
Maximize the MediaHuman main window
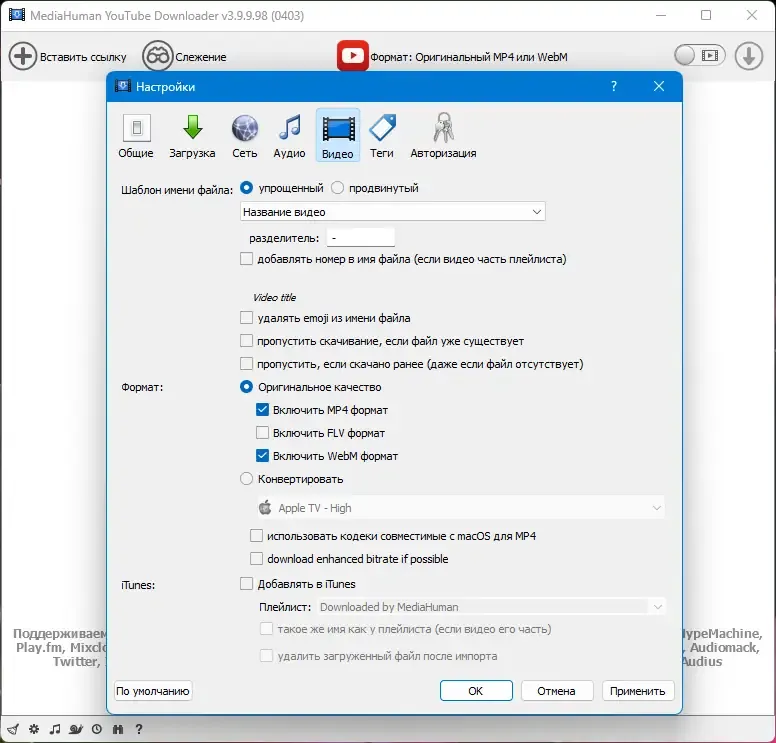pyautogui.click(x=706, y=15)
